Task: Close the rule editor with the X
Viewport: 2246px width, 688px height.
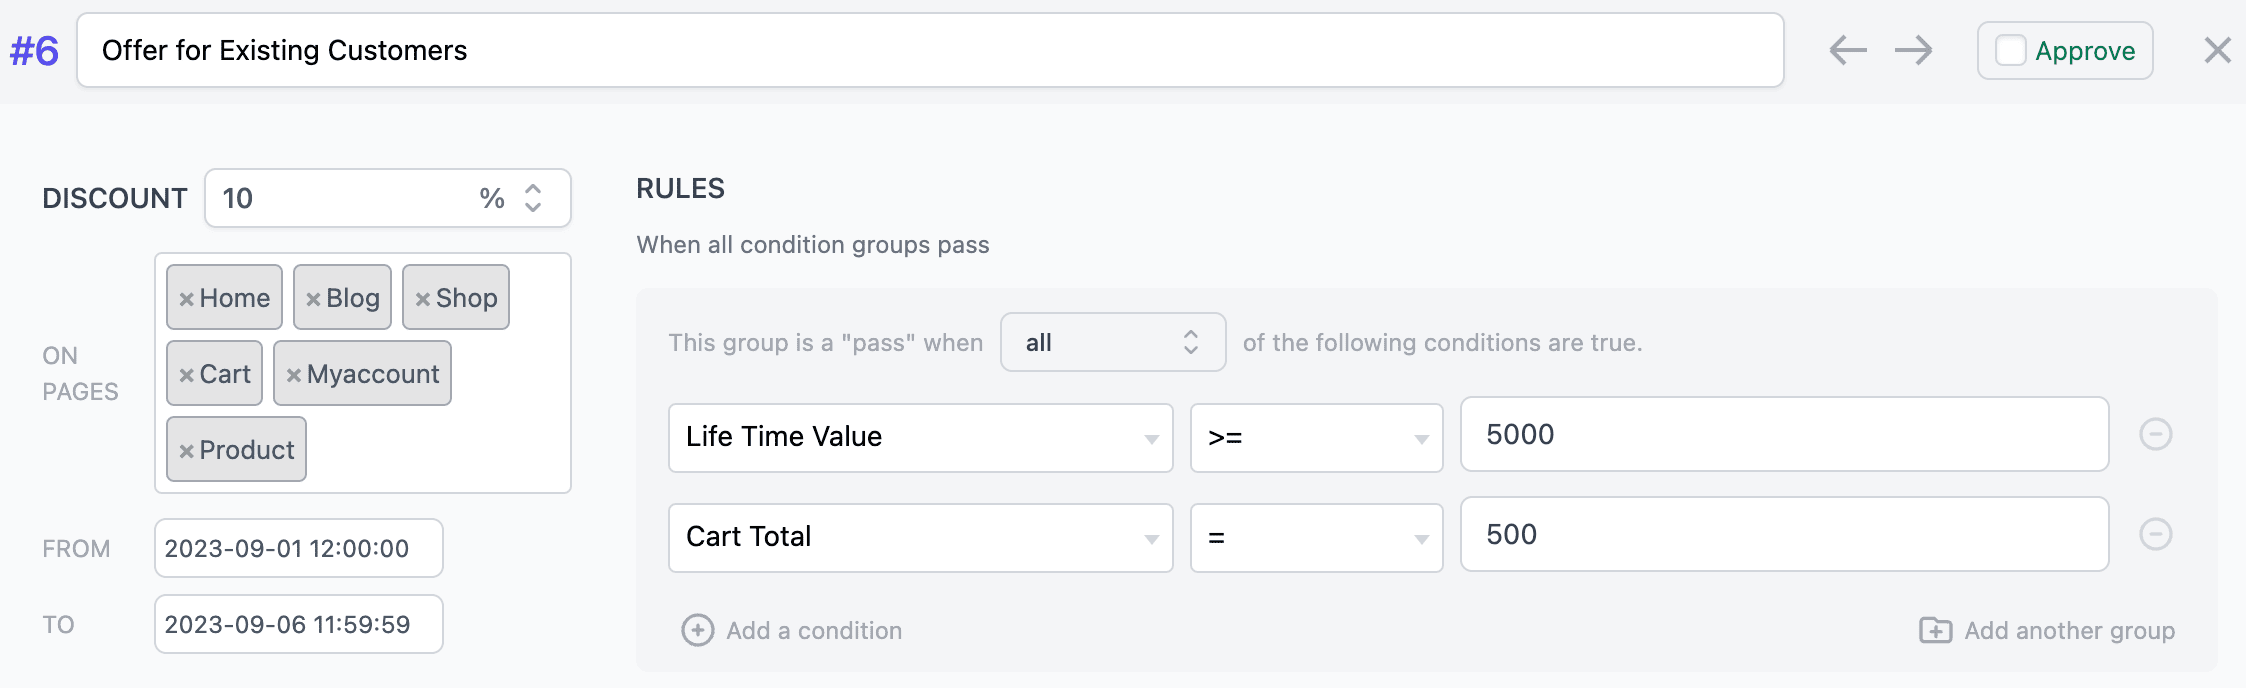Action: 2218,49
